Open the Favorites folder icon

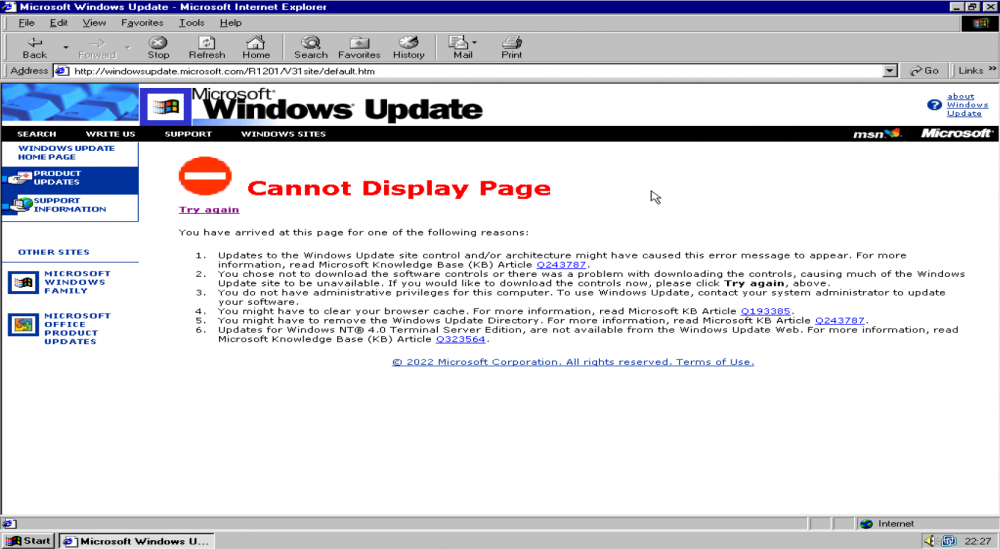click(358, 43)
